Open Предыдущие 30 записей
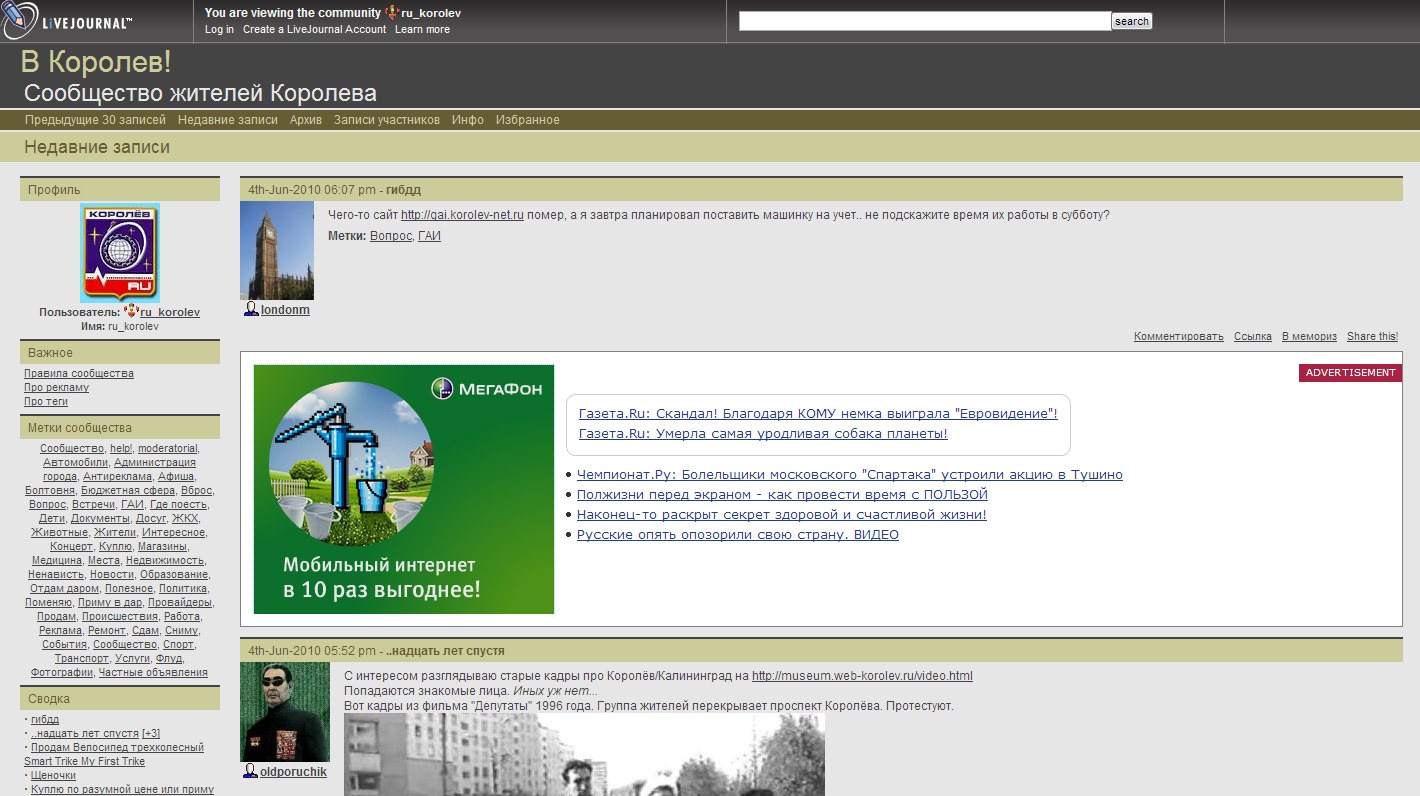The width and height of the screenshot is (1420, 796). click(x=95, y=120)
